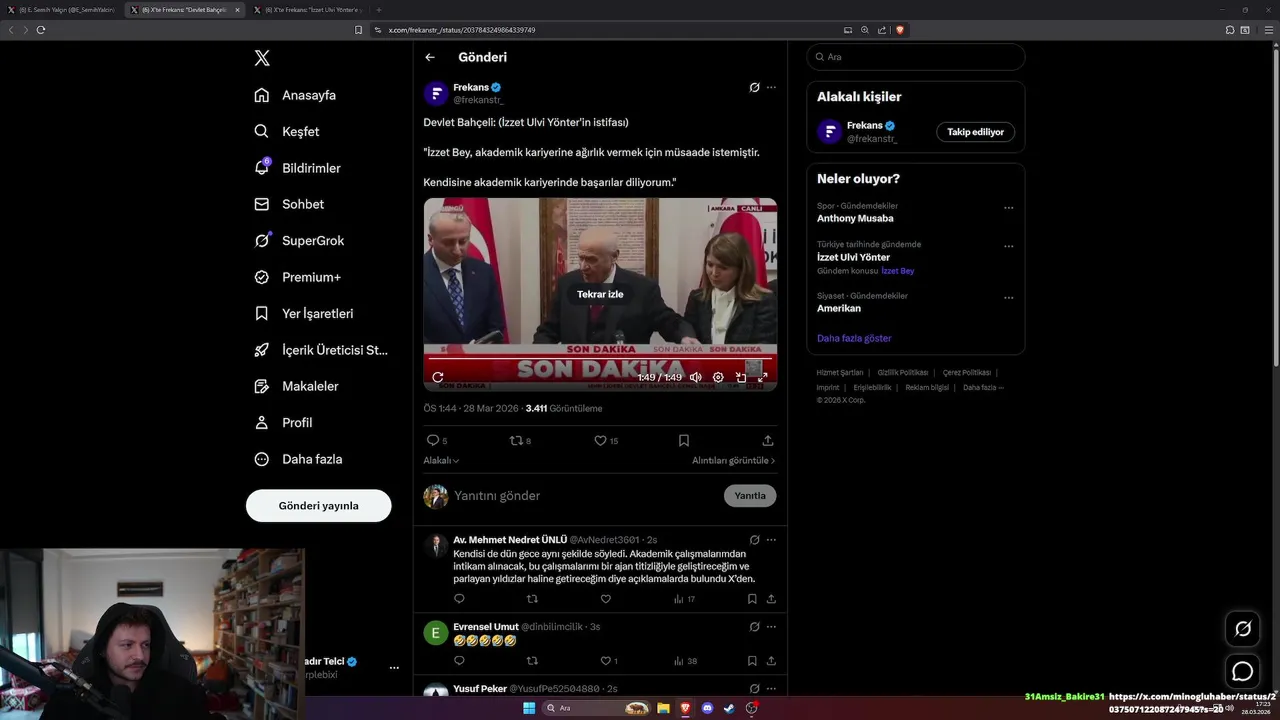Open Frekans profile avatar on the post
Screen dimensions: 1280x720
436,94
